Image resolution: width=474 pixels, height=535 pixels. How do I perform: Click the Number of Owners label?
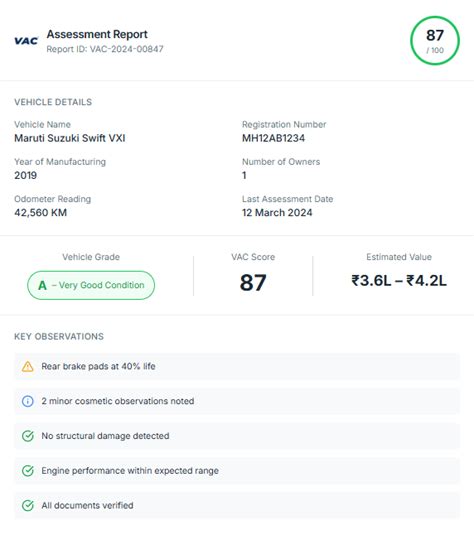point(281,162)
